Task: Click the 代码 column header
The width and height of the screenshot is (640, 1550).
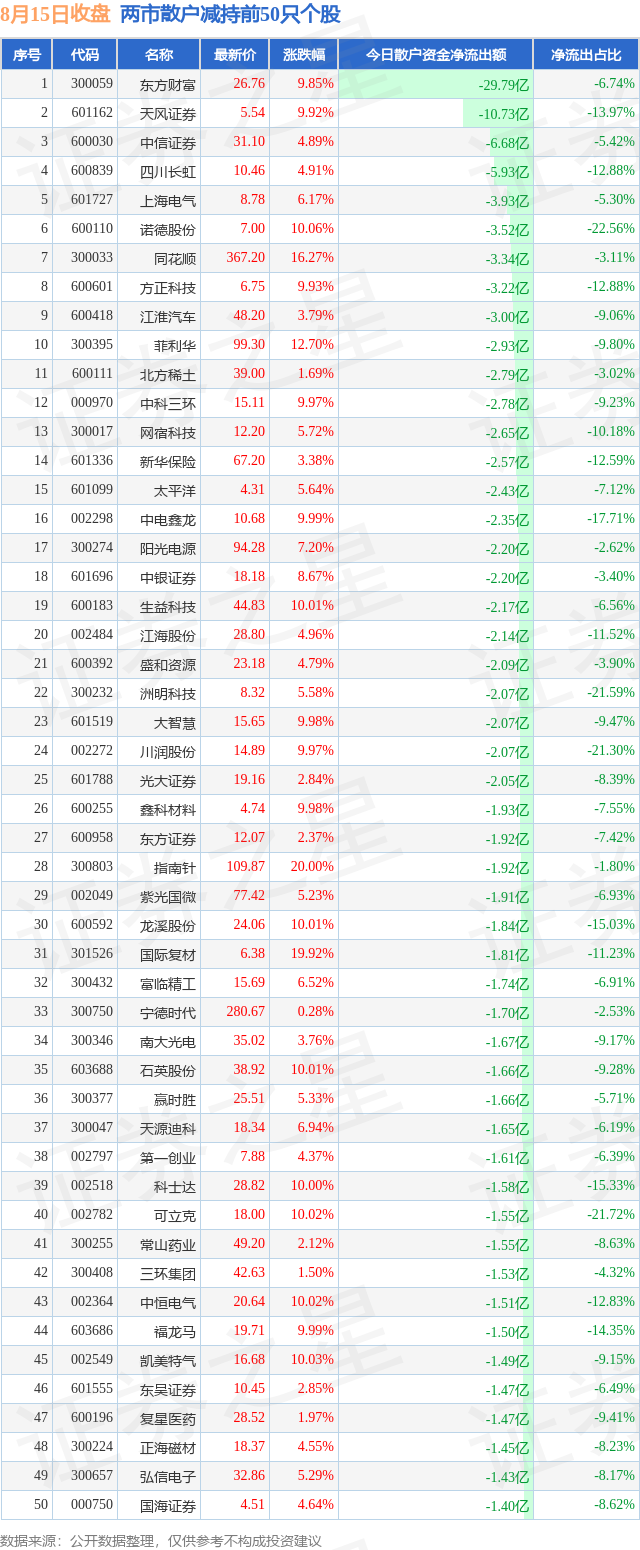Action: (85, 55)
